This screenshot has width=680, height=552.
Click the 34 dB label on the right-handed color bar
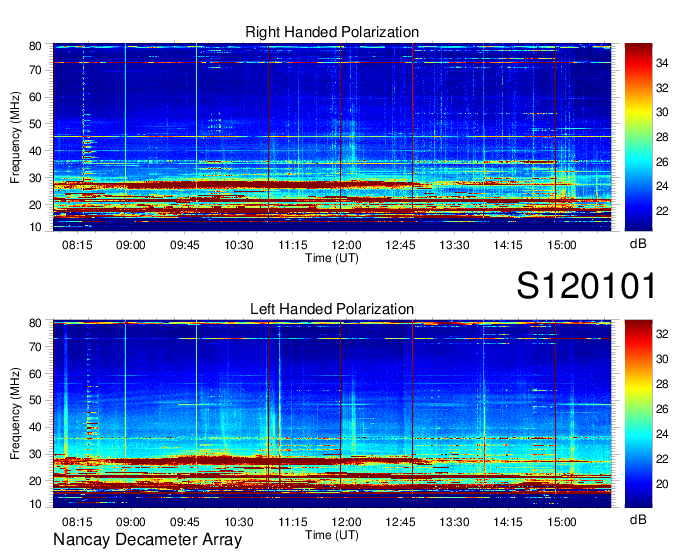pos(662,63)
